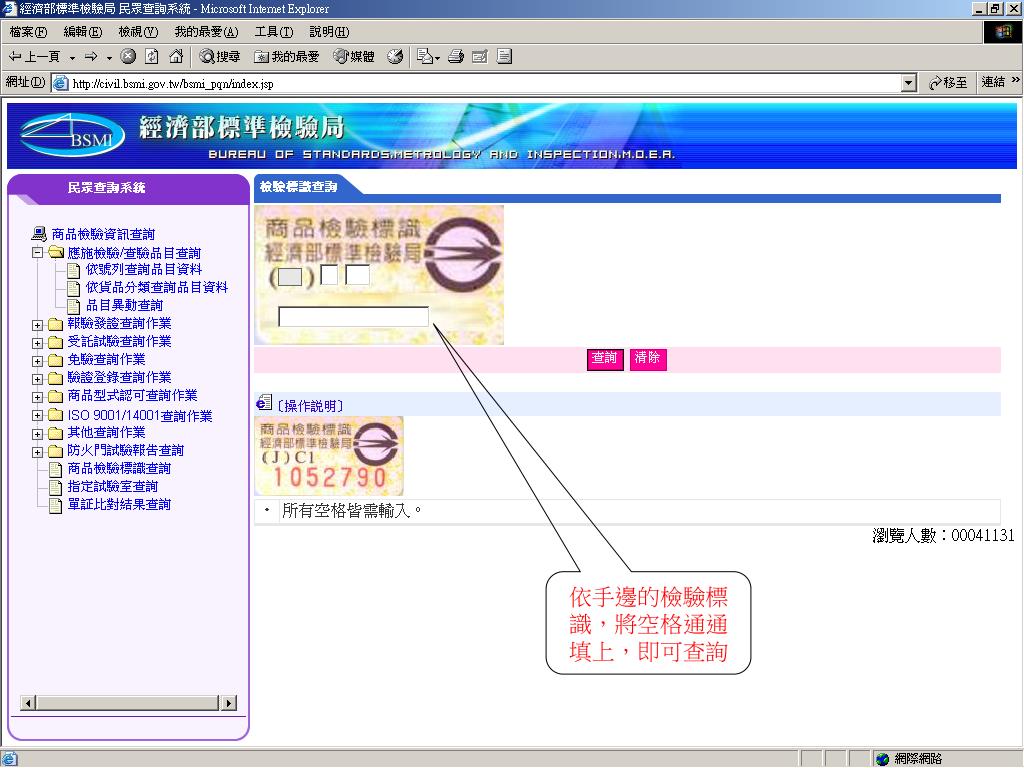
Task: Print the page with the printer icon
Action: click(456, 57)
